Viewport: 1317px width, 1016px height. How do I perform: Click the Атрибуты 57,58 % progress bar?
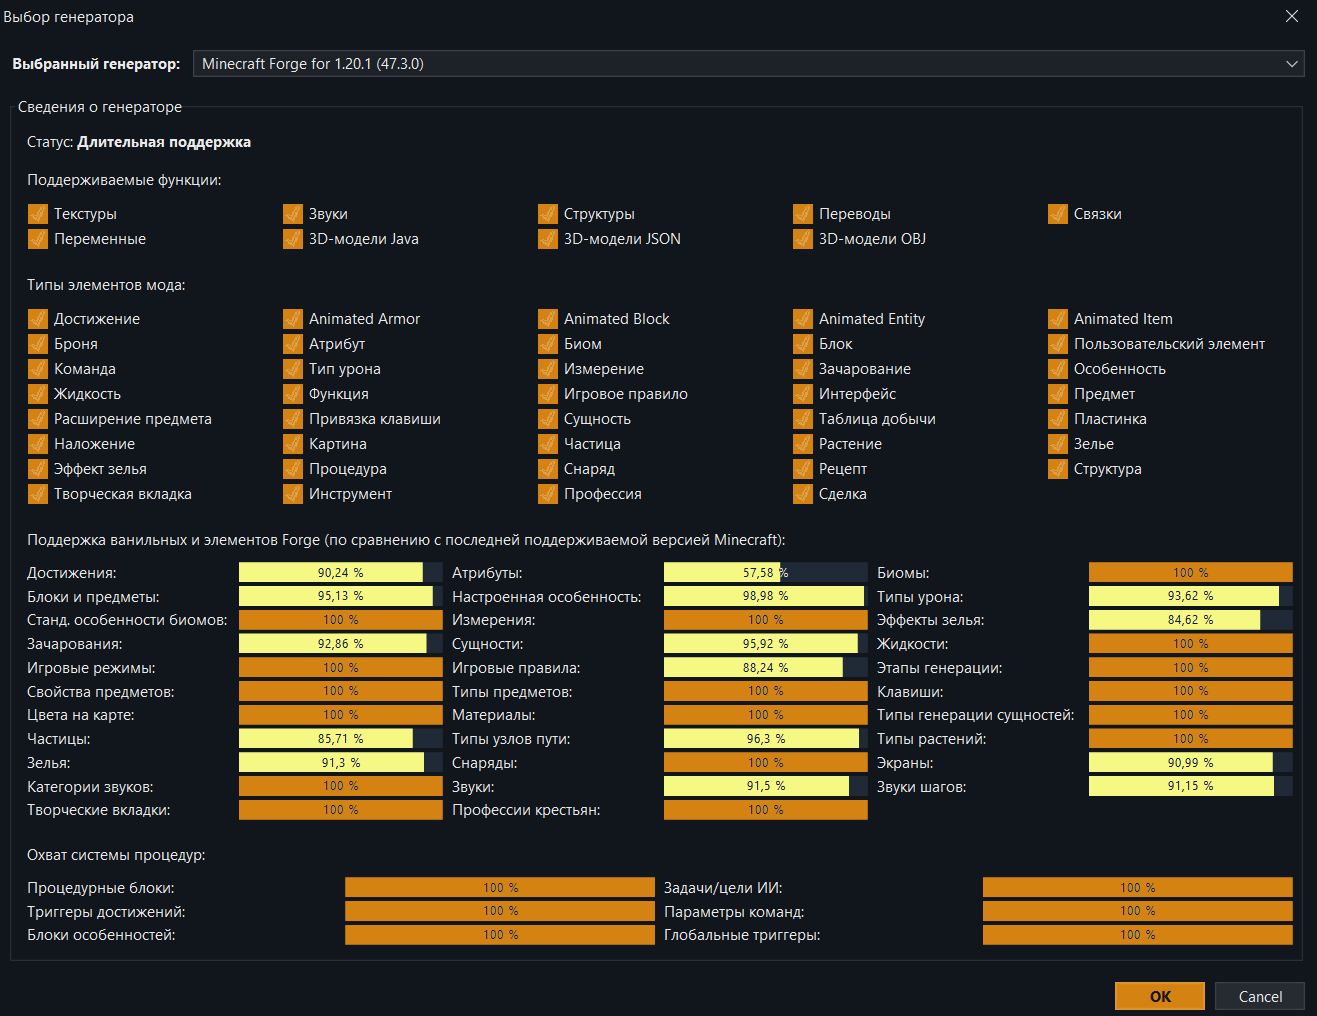[766, 572]
